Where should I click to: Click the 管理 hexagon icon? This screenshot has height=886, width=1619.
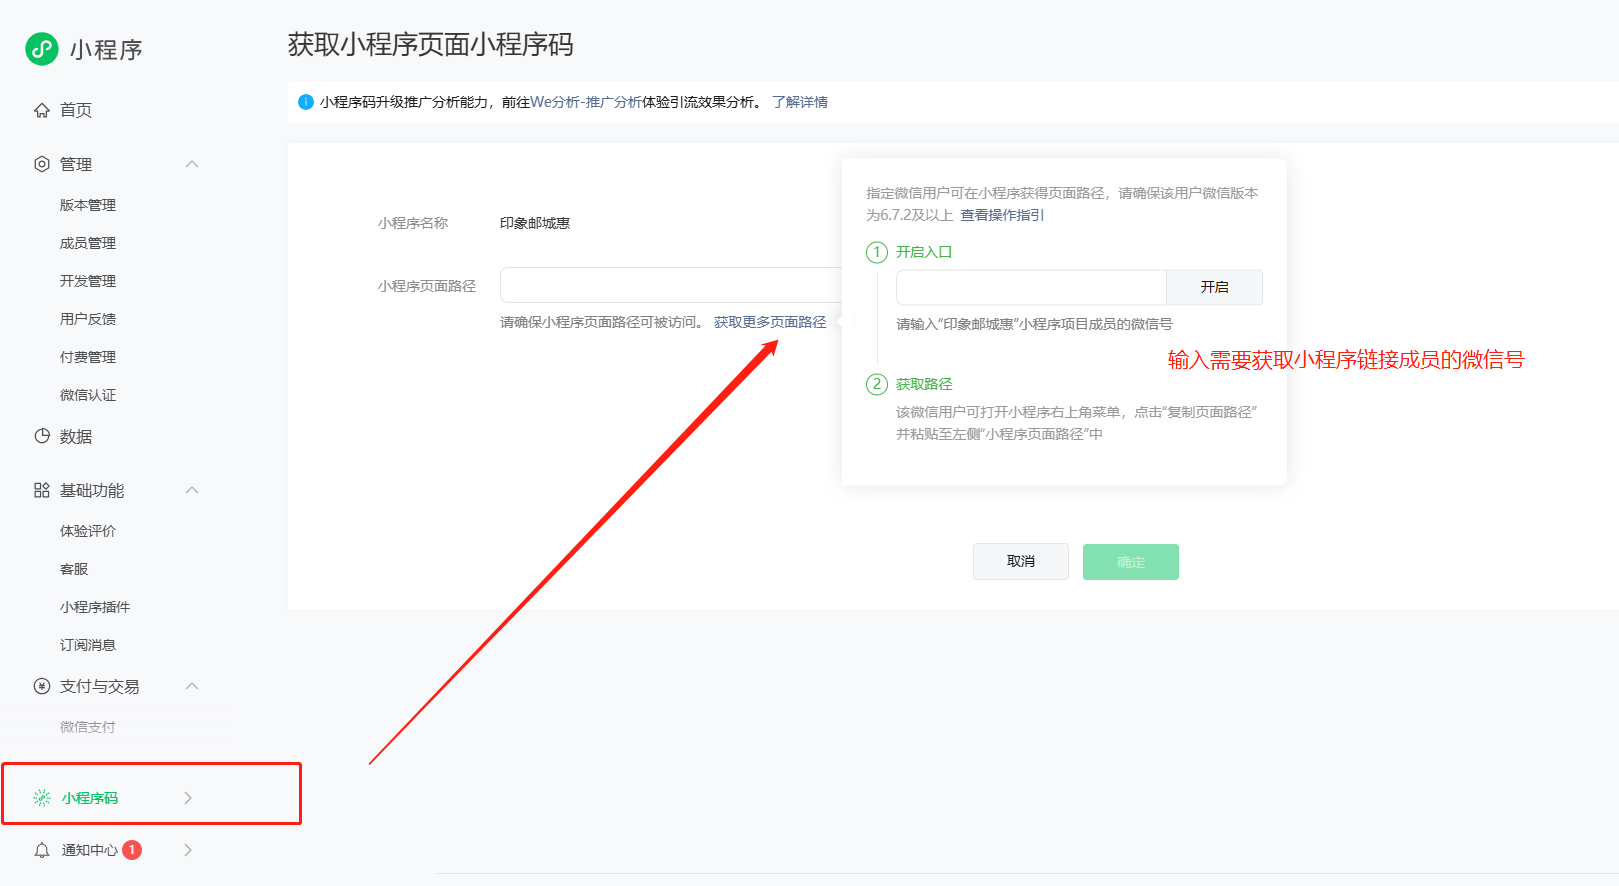42,164
